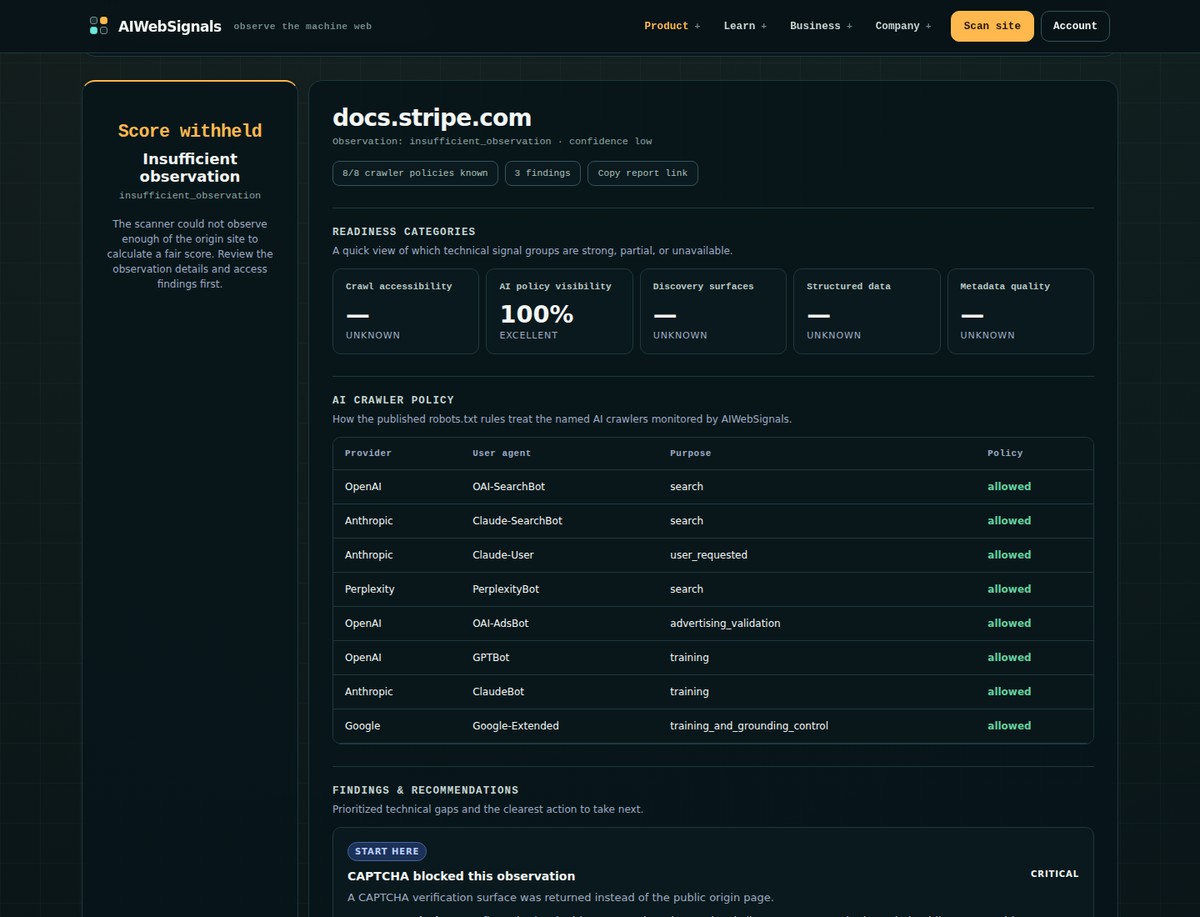Select the Claude-SearchBot user agent cell
This screenshot has height=917, width=1200.
[x=518, y=521]
